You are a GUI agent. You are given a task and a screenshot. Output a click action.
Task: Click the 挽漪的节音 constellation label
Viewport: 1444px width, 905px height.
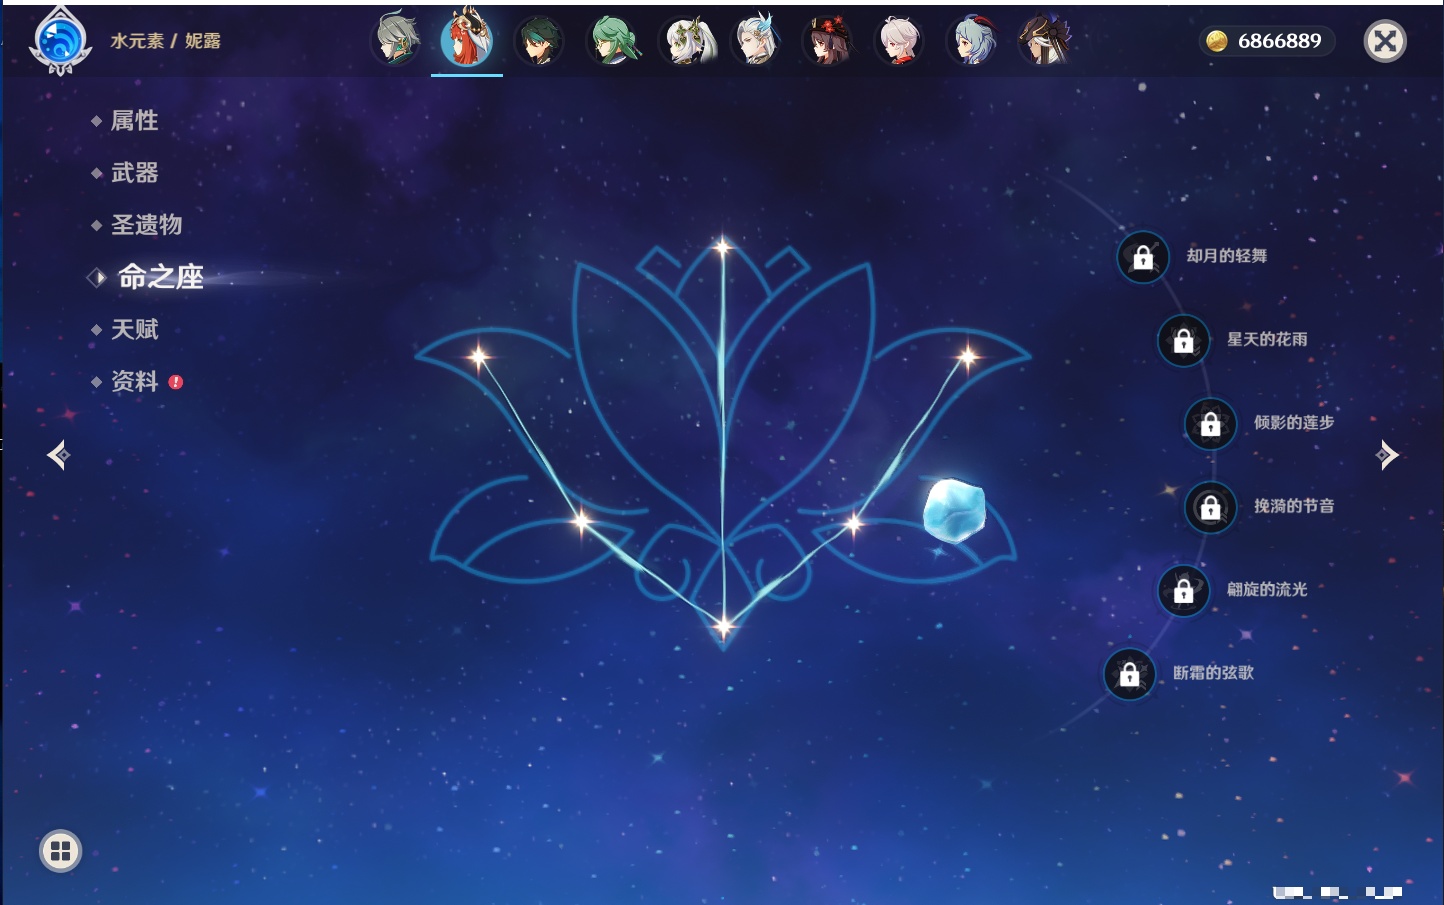pyautogui.click(x=1294, y=506)
